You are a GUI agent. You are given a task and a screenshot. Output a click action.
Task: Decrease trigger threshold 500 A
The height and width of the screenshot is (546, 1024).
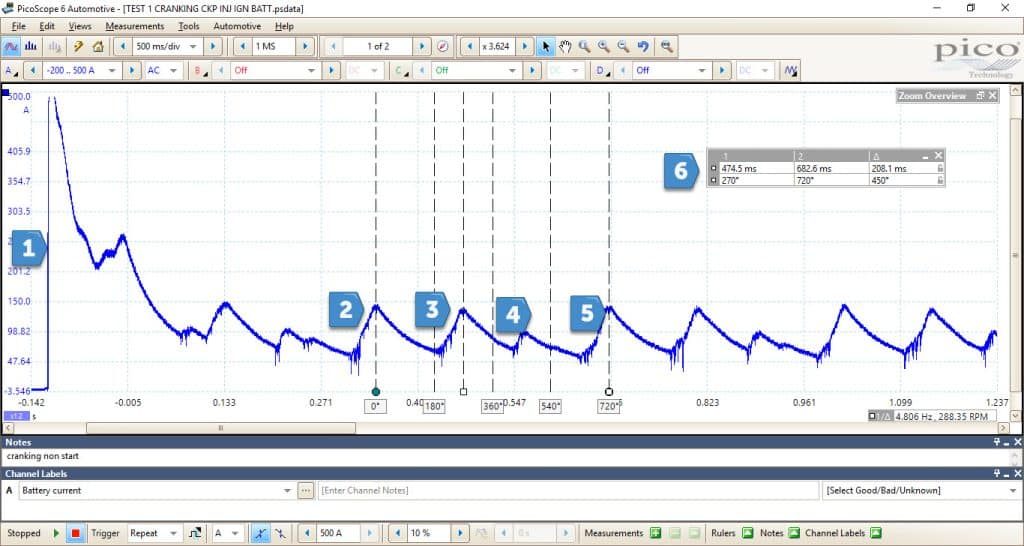pos(307,533)
